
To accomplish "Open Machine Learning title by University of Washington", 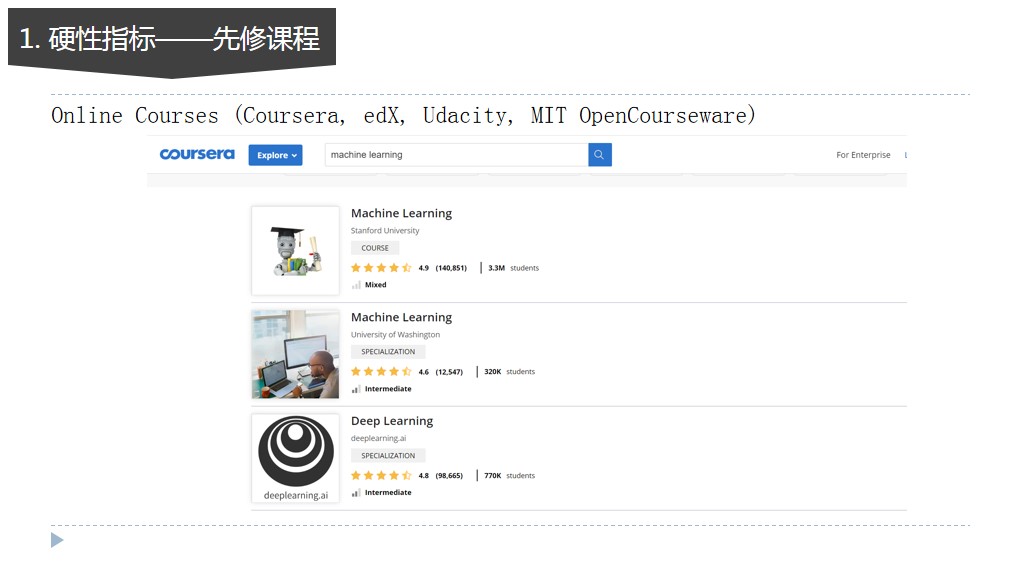I will point(401,317).
